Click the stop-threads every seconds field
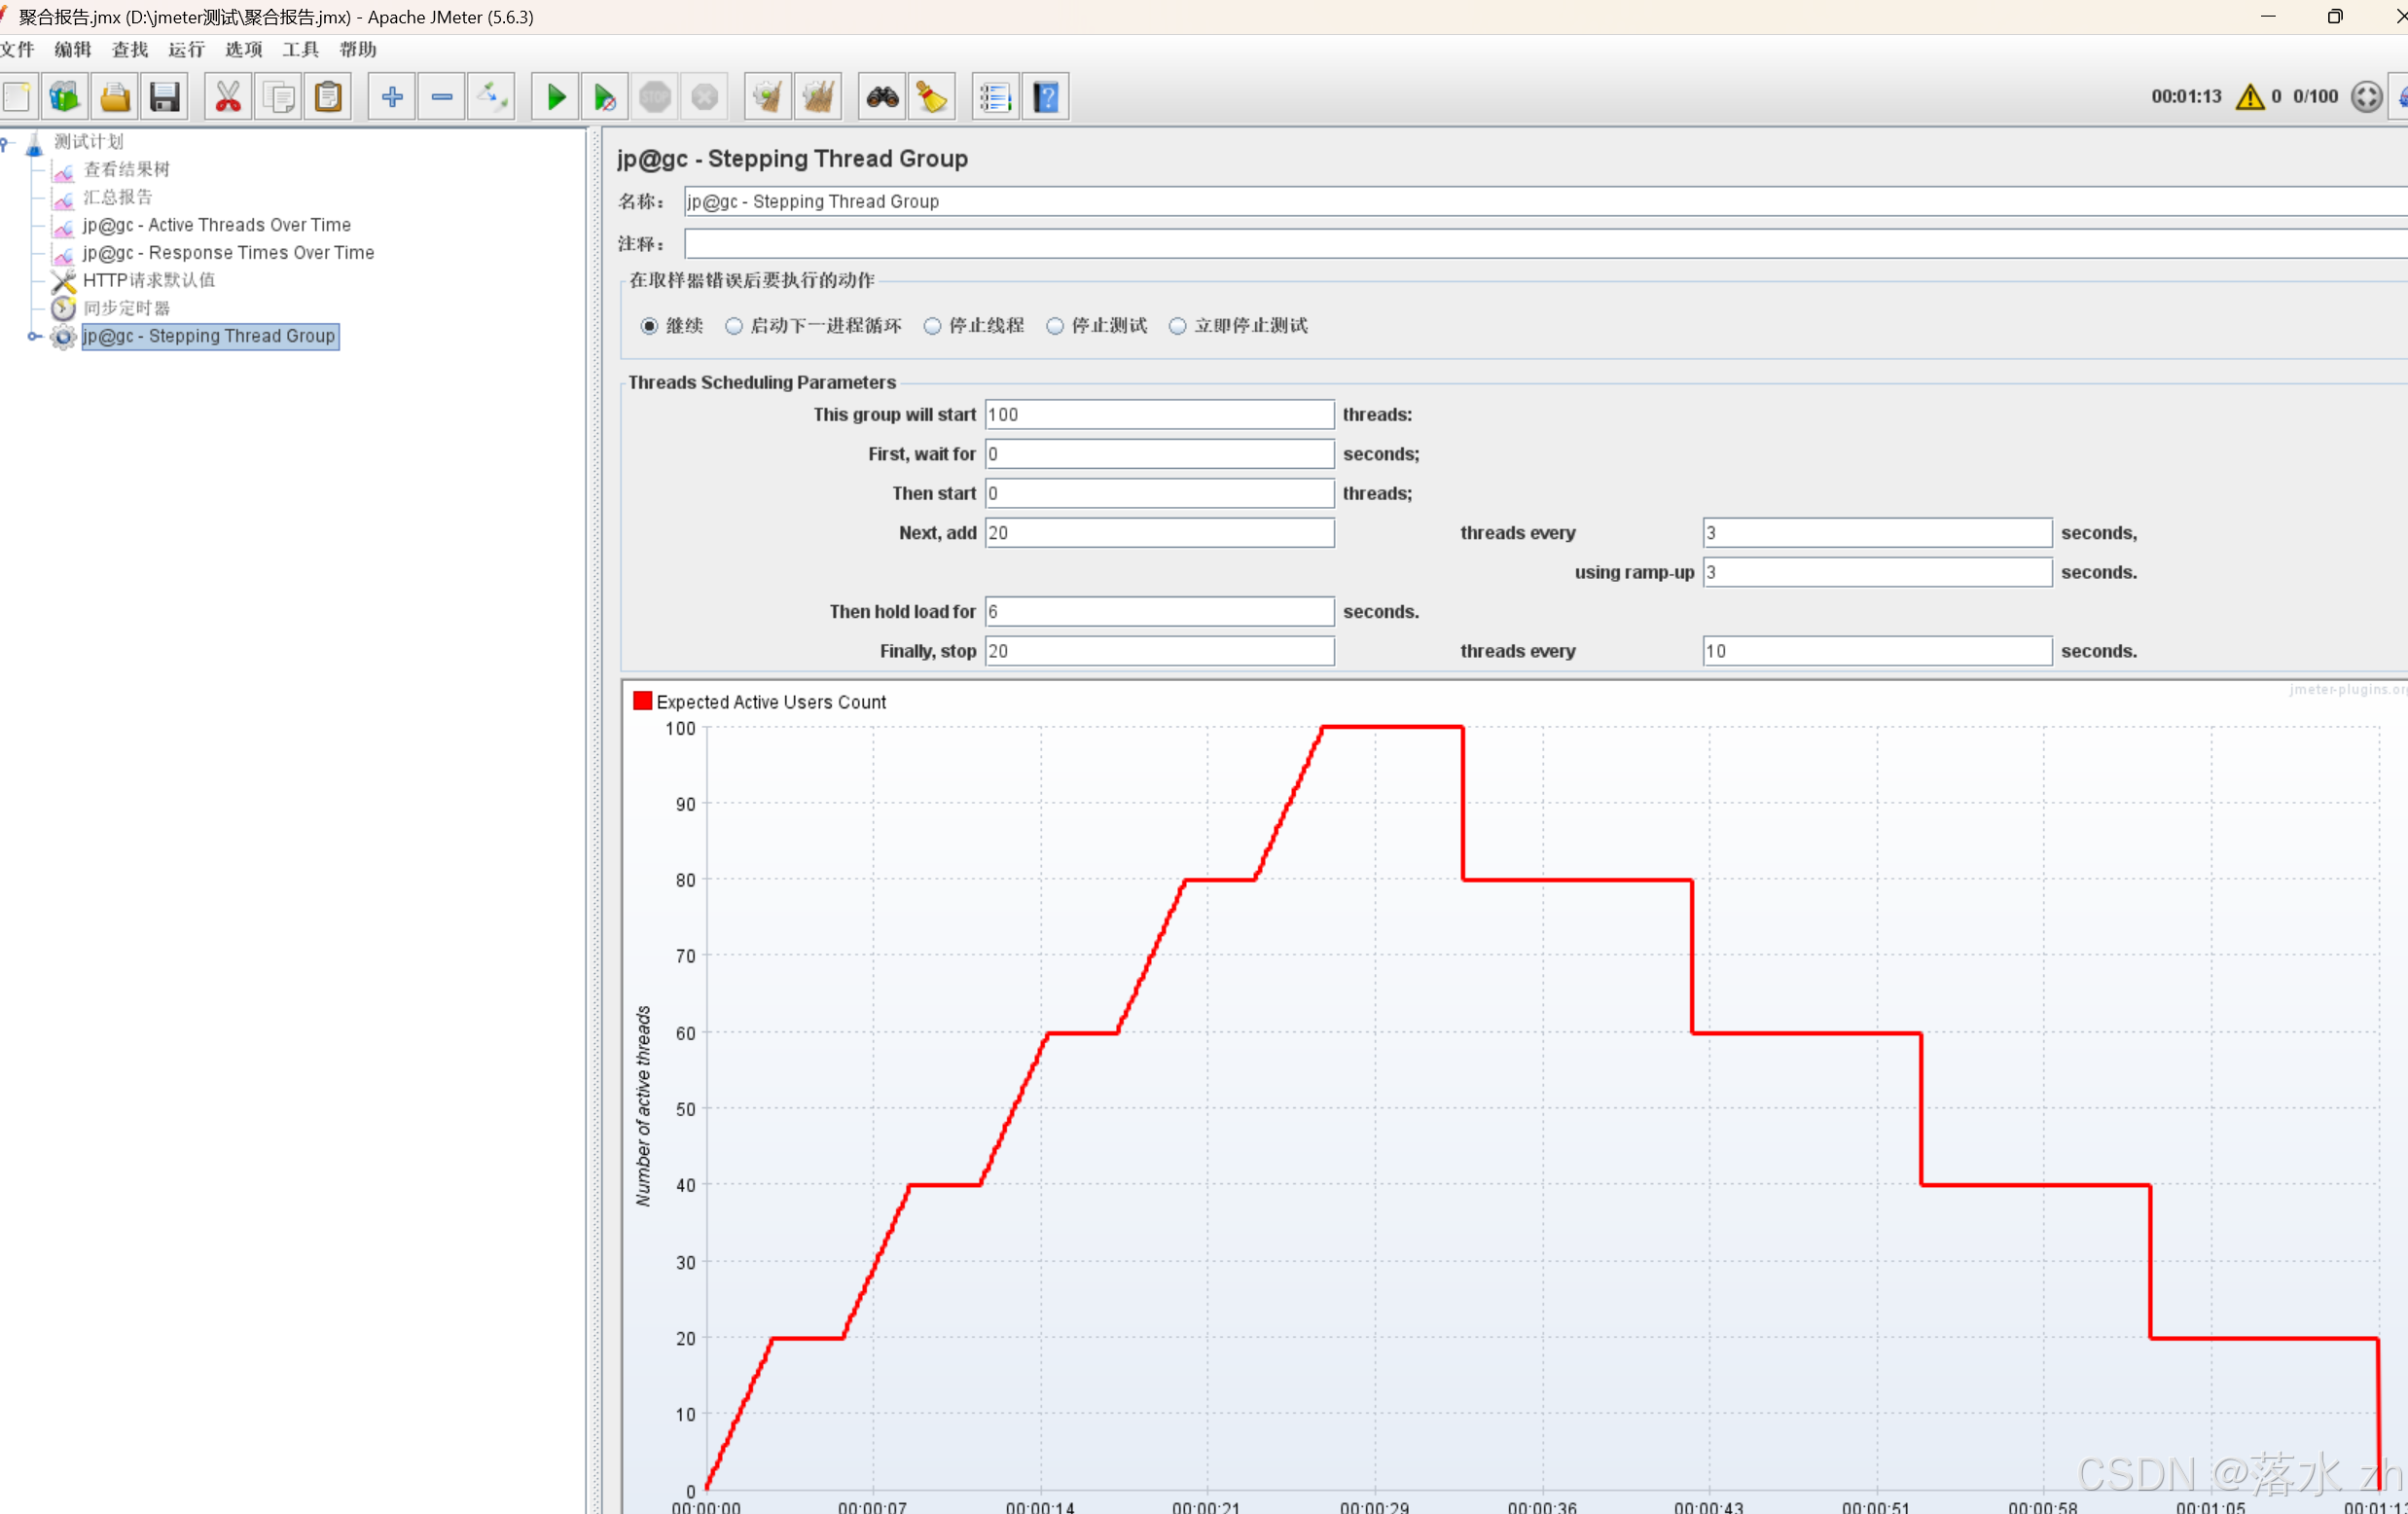 [x=1878, y=652]
